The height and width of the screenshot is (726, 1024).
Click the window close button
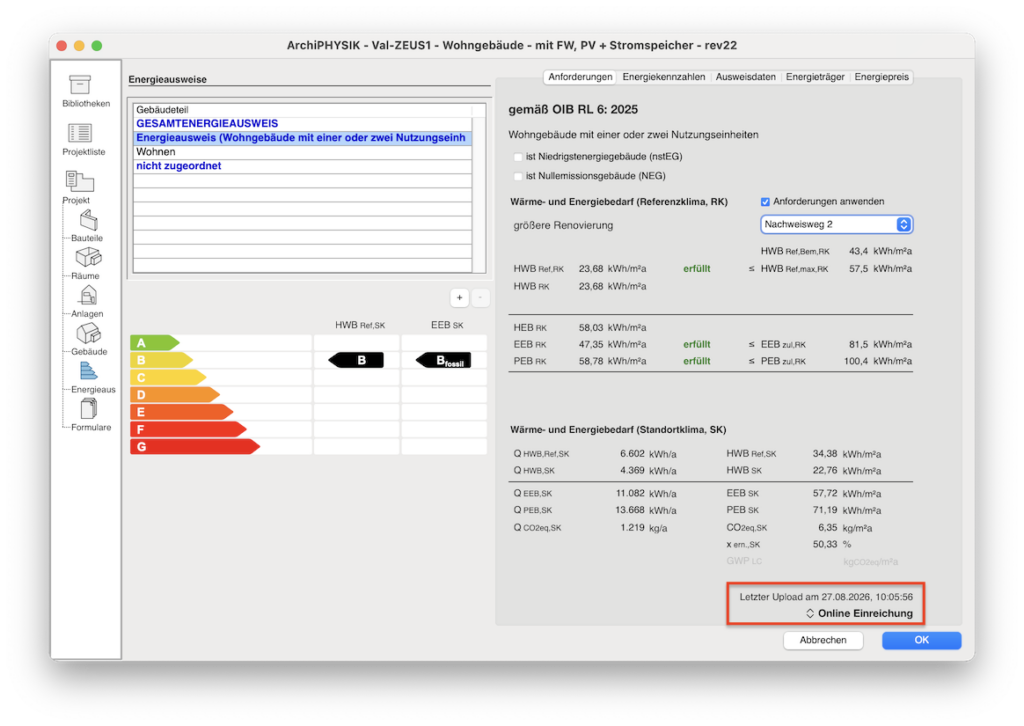coord(61,46)
